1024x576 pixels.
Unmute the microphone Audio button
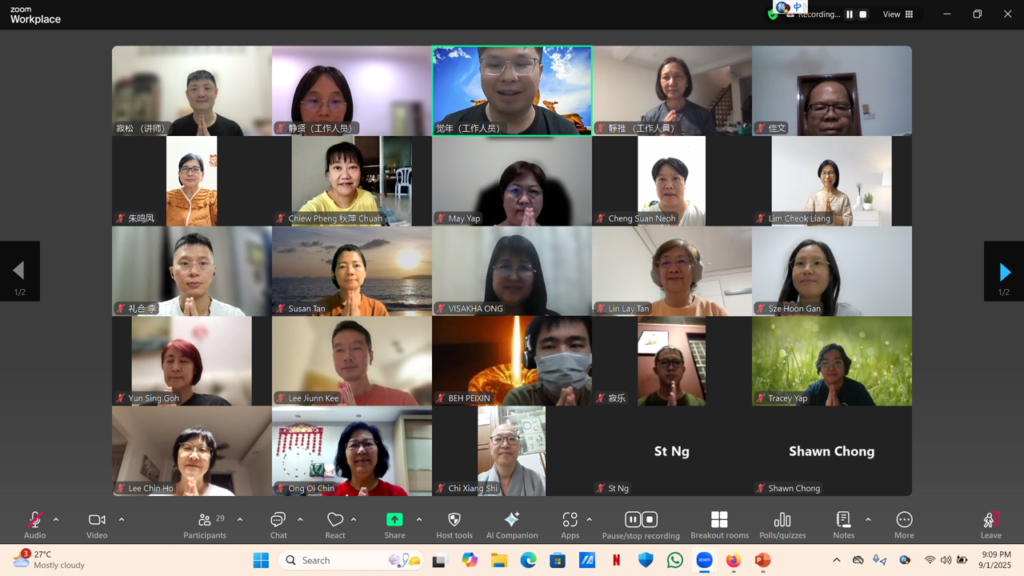click(35, 524)
